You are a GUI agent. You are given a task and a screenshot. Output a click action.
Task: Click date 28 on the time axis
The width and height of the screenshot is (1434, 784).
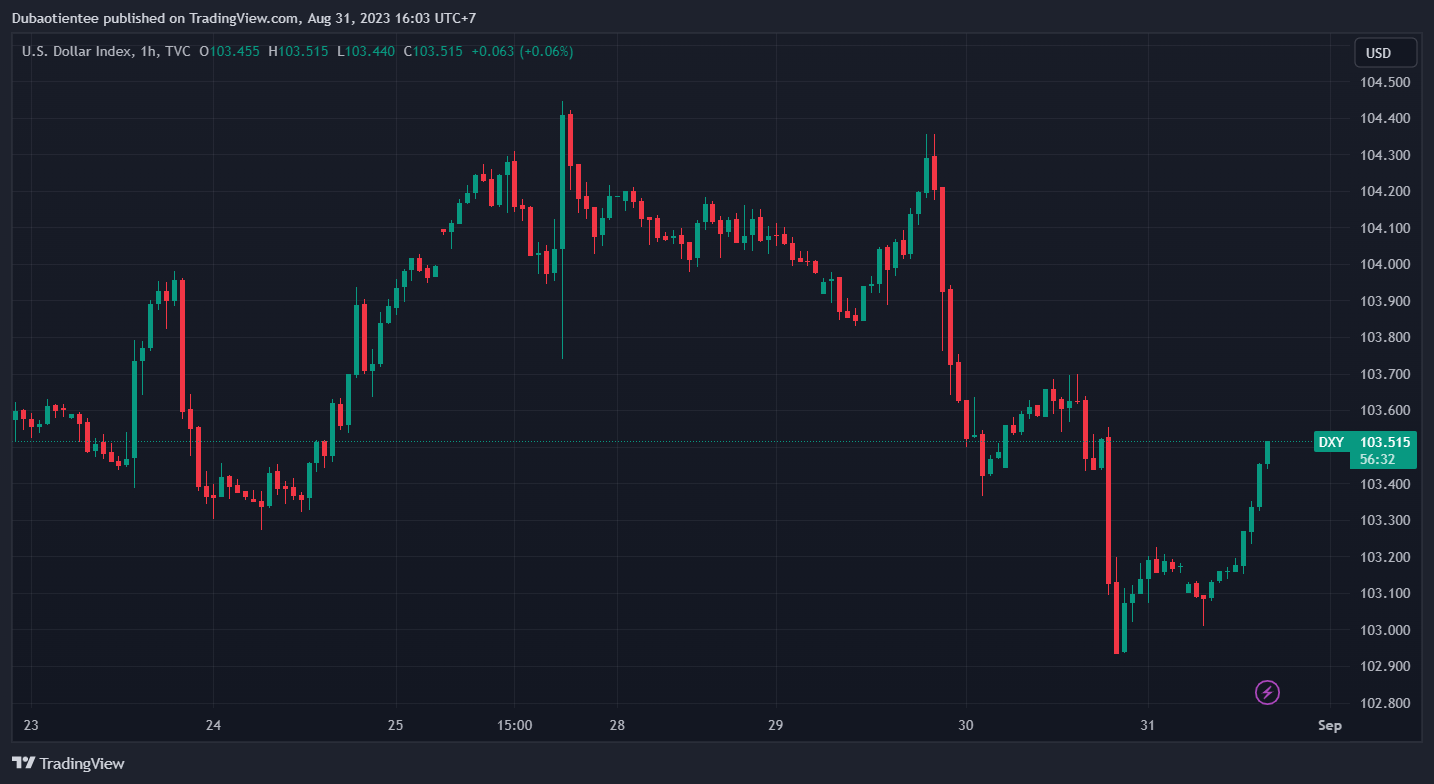[617, 725]
